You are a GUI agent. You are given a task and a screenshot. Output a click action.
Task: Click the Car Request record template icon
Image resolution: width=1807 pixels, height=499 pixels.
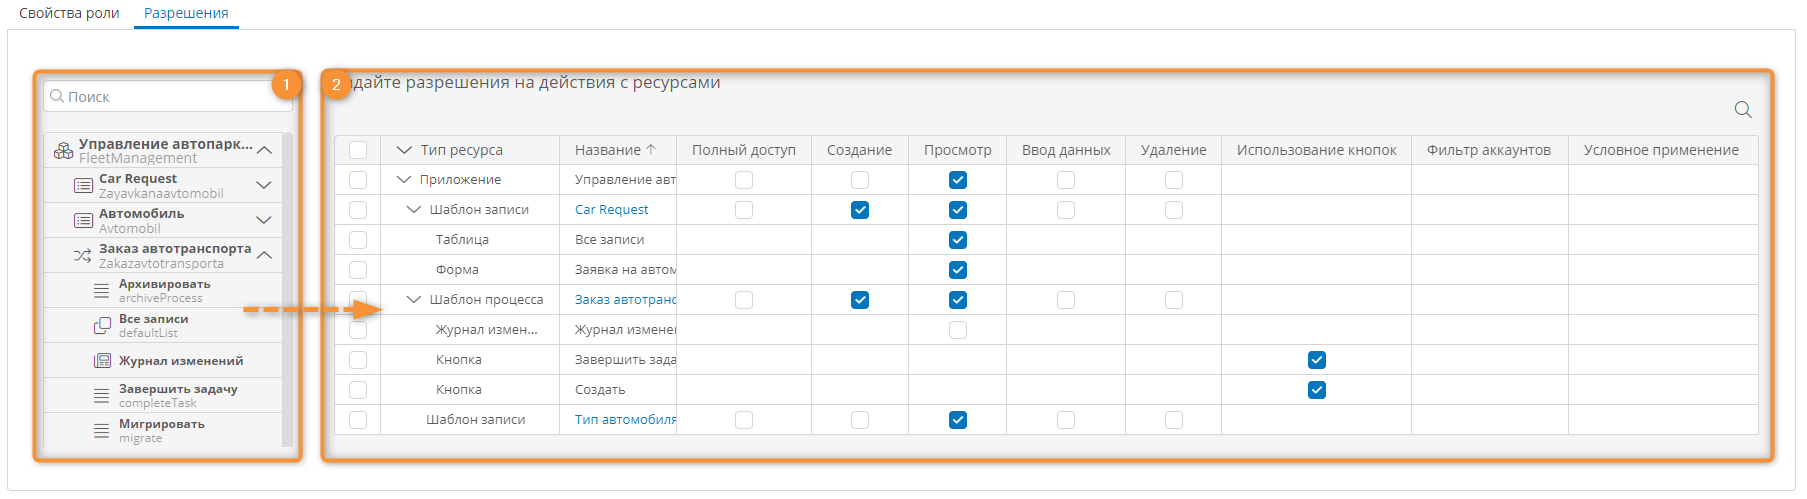point(84,186)
